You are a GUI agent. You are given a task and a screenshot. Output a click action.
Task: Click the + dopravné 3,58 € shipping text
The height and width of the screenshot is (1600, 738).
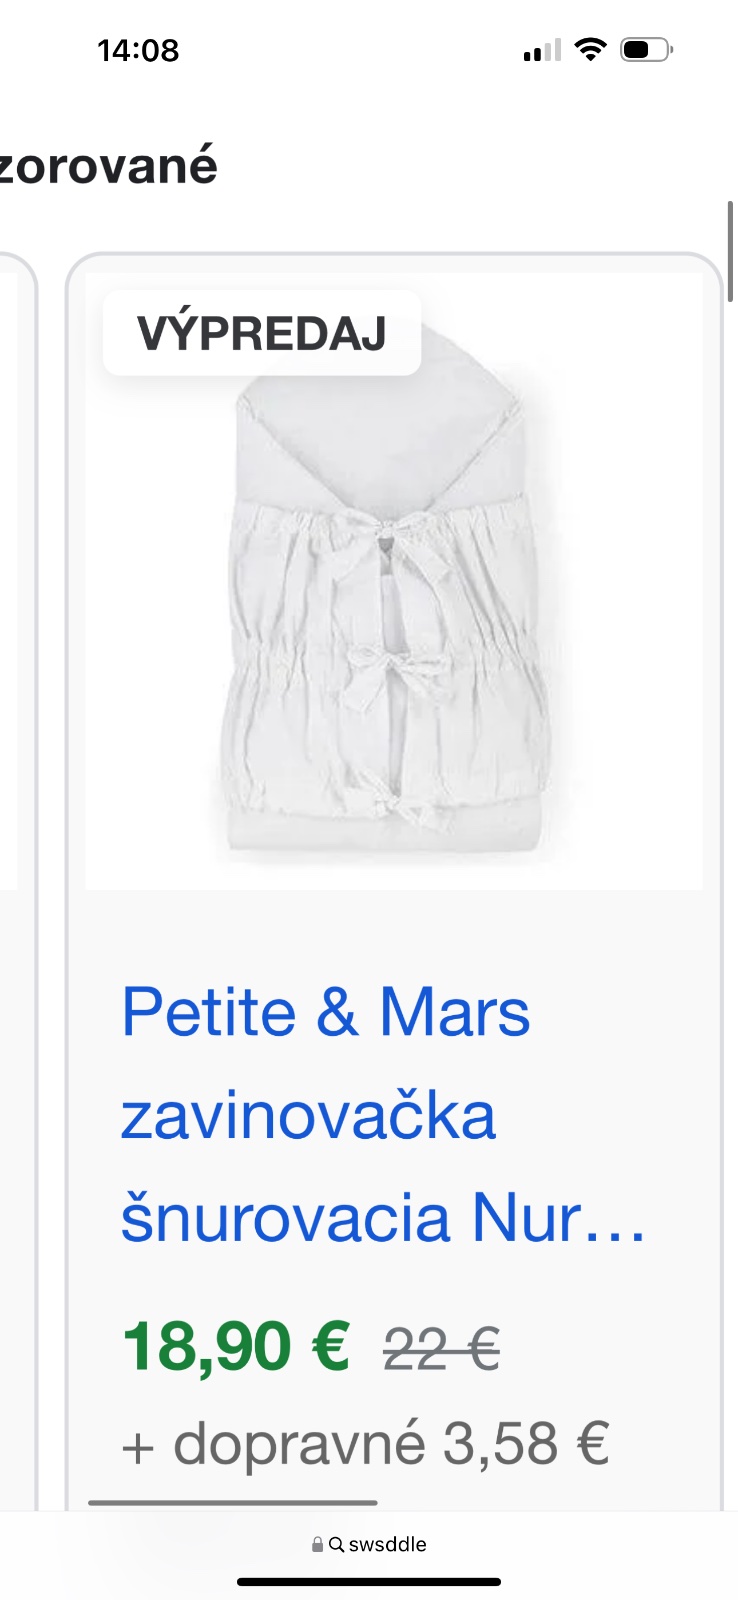(x=365, y=1444)
